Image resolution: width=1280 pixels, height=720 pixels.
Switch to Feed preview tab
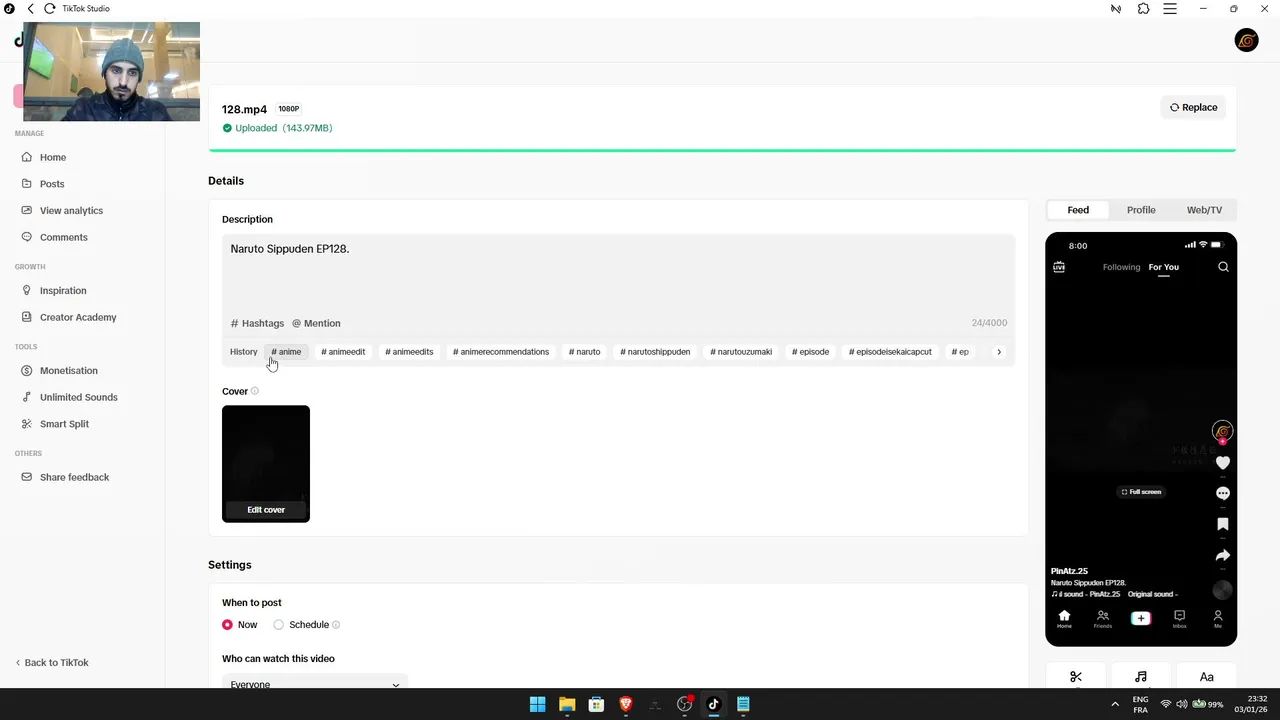click(x=1078, y=210)
